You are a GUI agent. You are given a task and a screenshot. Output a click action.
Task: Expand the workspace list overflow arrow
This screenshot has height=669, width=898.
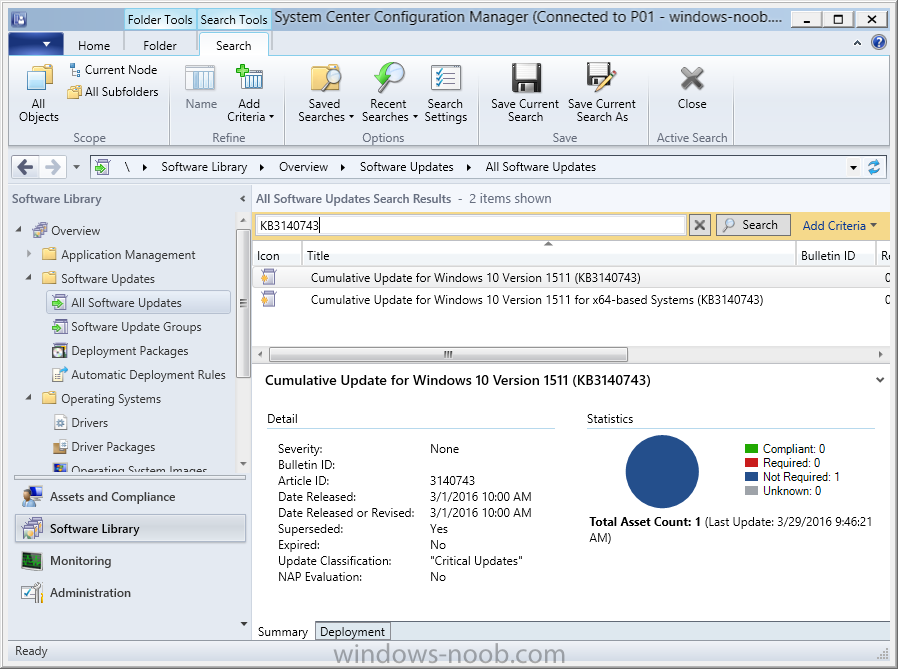(243, 624)
